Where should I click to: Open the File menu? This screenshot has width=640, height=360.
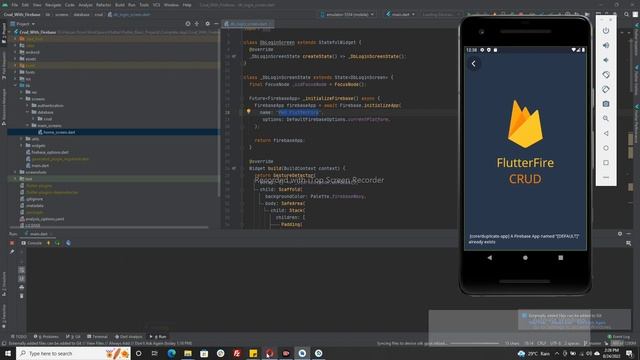click(x=15, y=5)
